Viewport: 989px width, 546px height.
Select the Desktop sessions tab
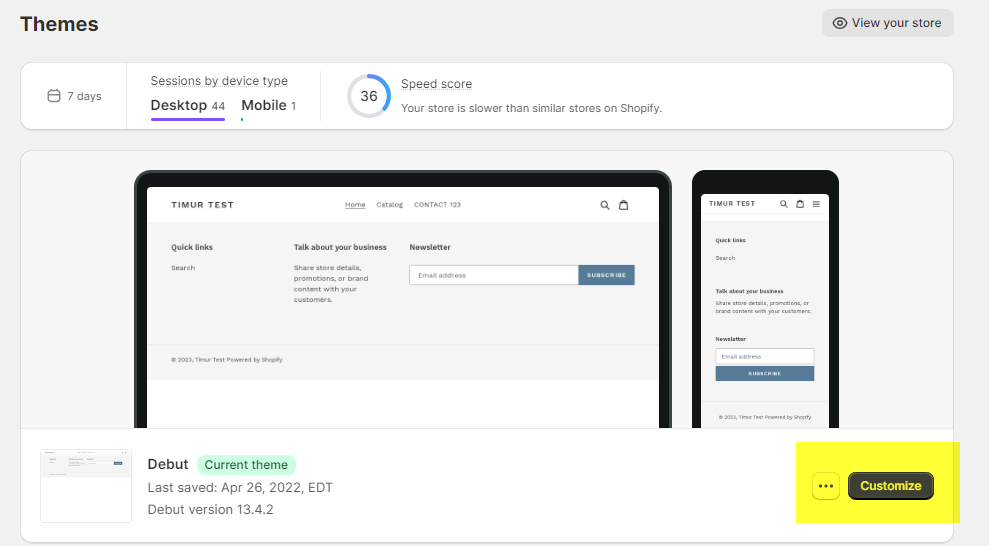(x=187, y=106)
